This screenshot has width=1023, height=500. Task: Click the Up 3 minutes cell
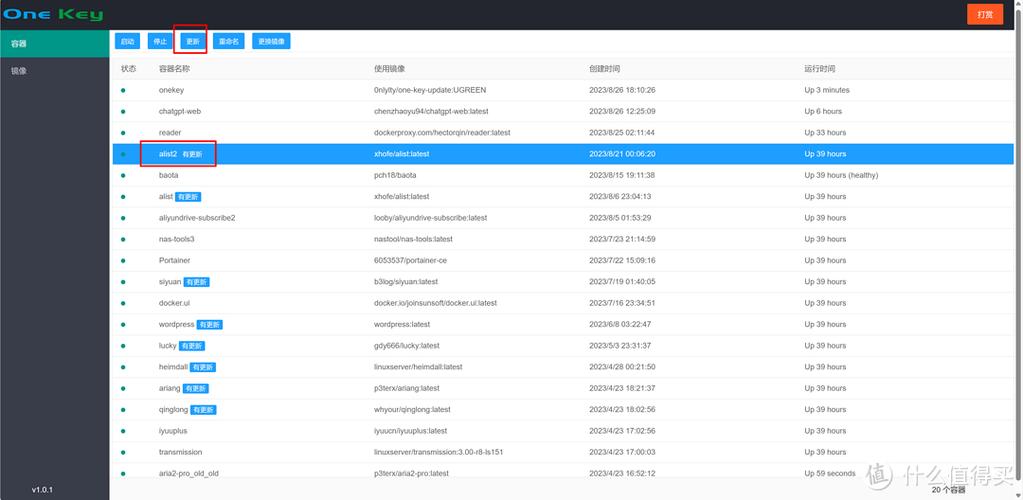point(827,90)
